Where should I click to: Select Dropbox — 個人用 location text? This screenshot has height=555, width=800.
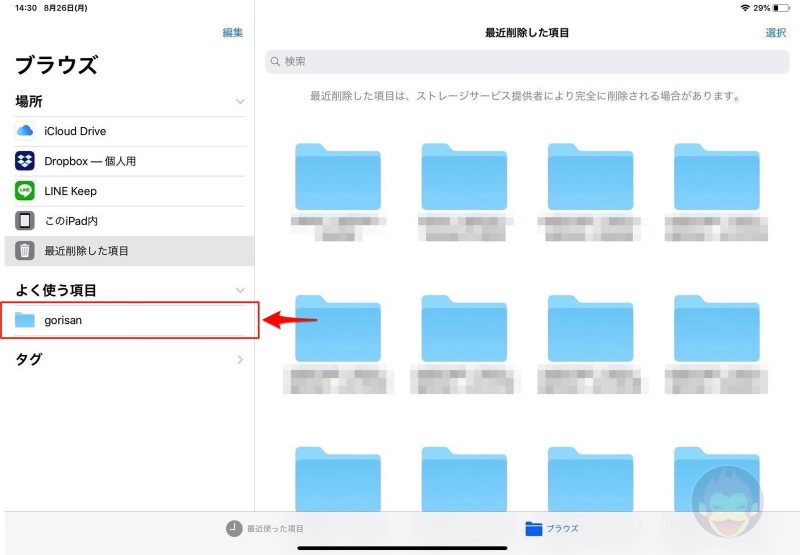click(x=90, y=161)
